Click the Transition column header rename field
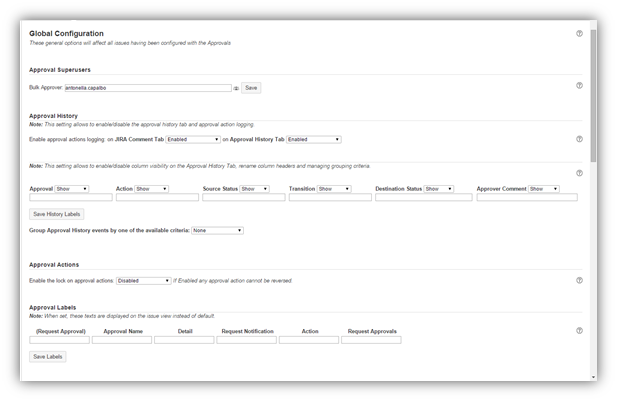Screen dimensions: 617x401 pyautogui.click(x=330, y=198)
